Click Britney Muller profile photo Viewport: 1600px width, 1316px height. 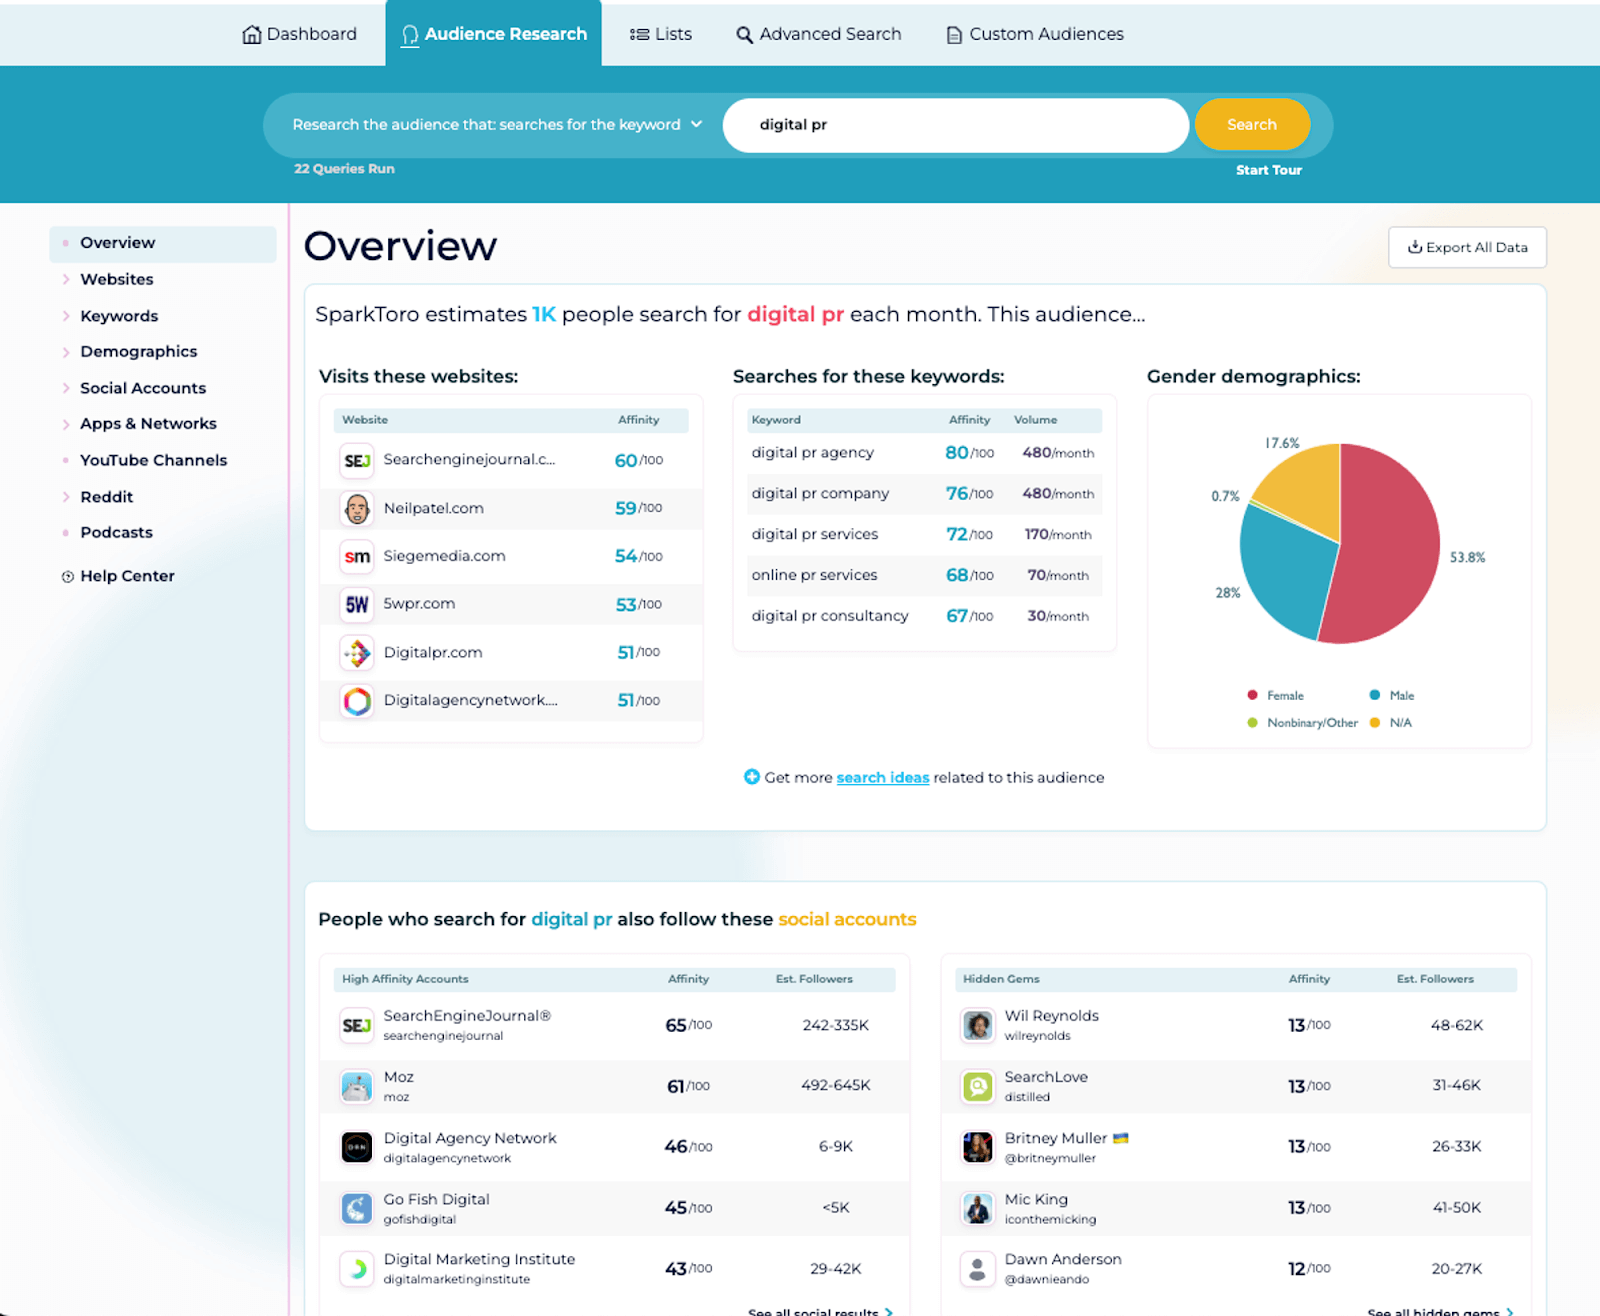point(977,1147)
